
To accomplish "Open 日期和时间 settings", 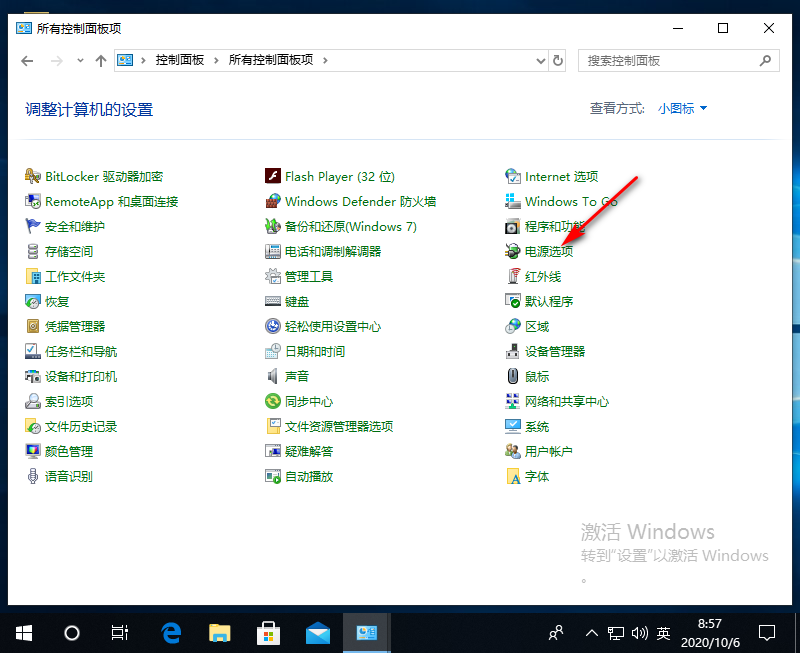I will point(315,351).
